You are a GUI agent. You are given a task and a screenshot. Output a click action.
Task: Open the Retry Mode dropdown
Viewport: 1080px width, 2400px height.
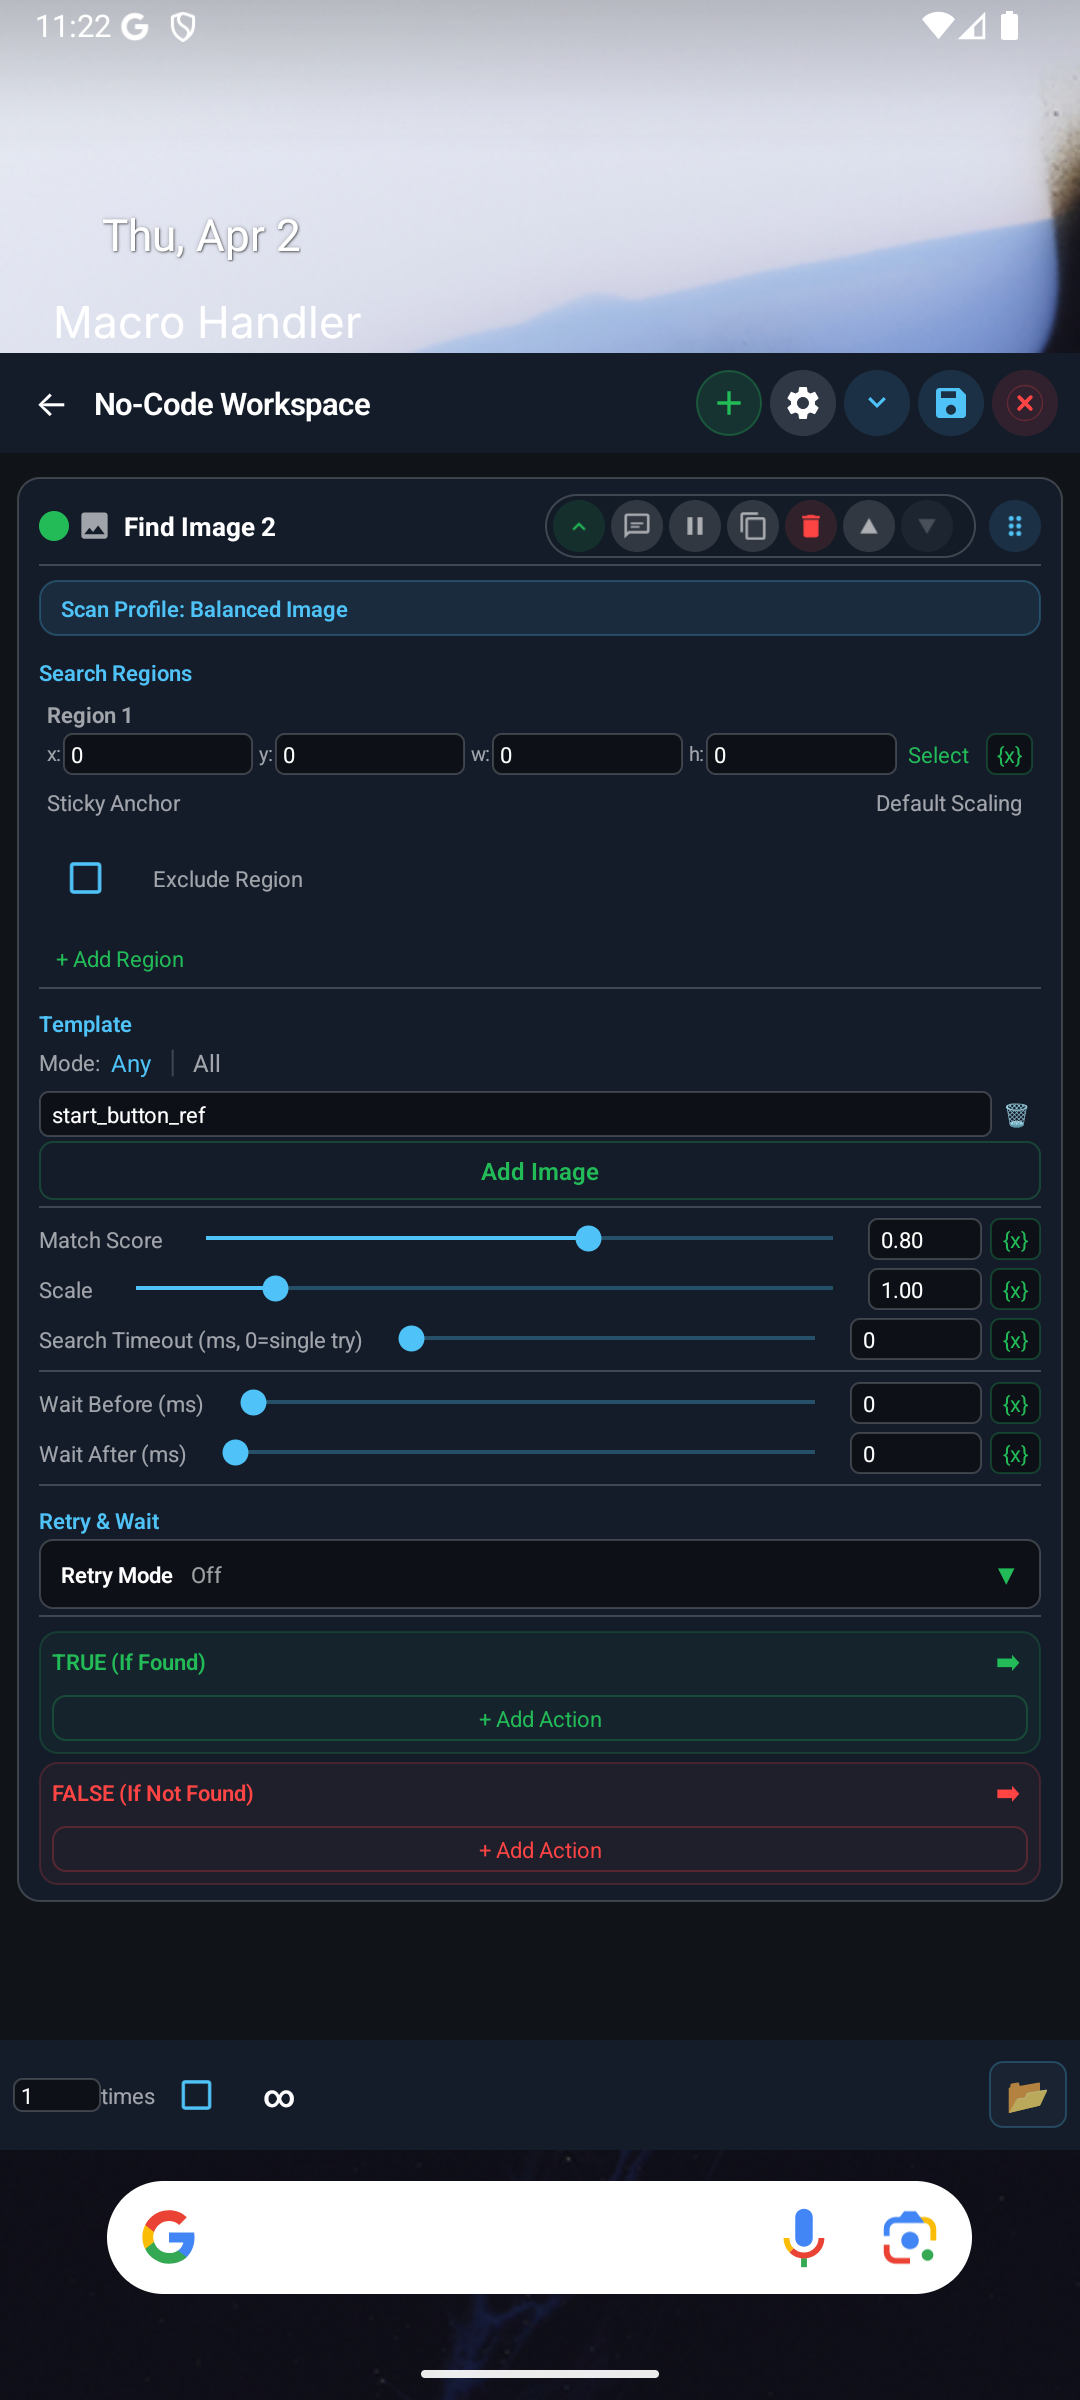(x=540, y=1575)
